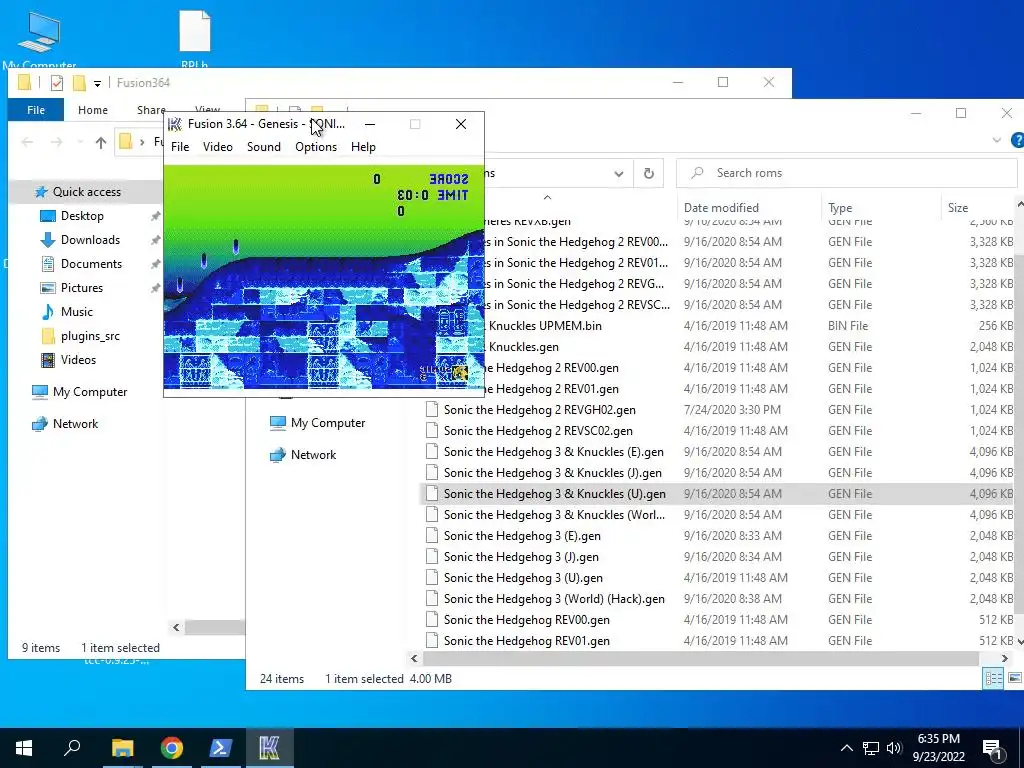Select Sonic the Hedgehog REV00.gen
1024x768 pixels.
[x=718, y=620]
